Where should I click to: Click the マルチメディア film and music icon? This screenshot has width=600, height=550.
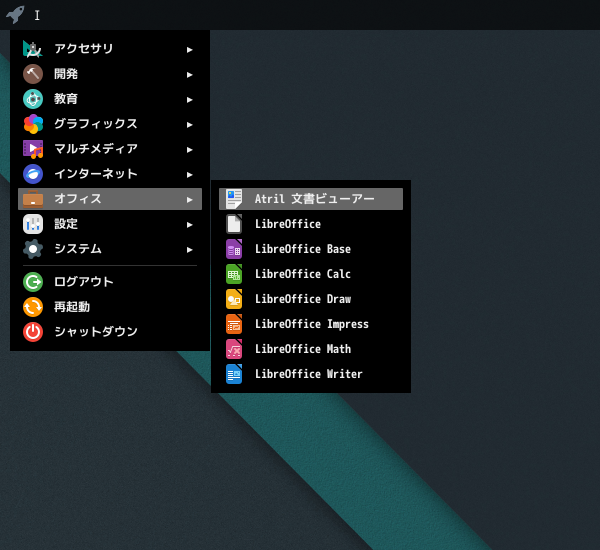tap(33, 149)
